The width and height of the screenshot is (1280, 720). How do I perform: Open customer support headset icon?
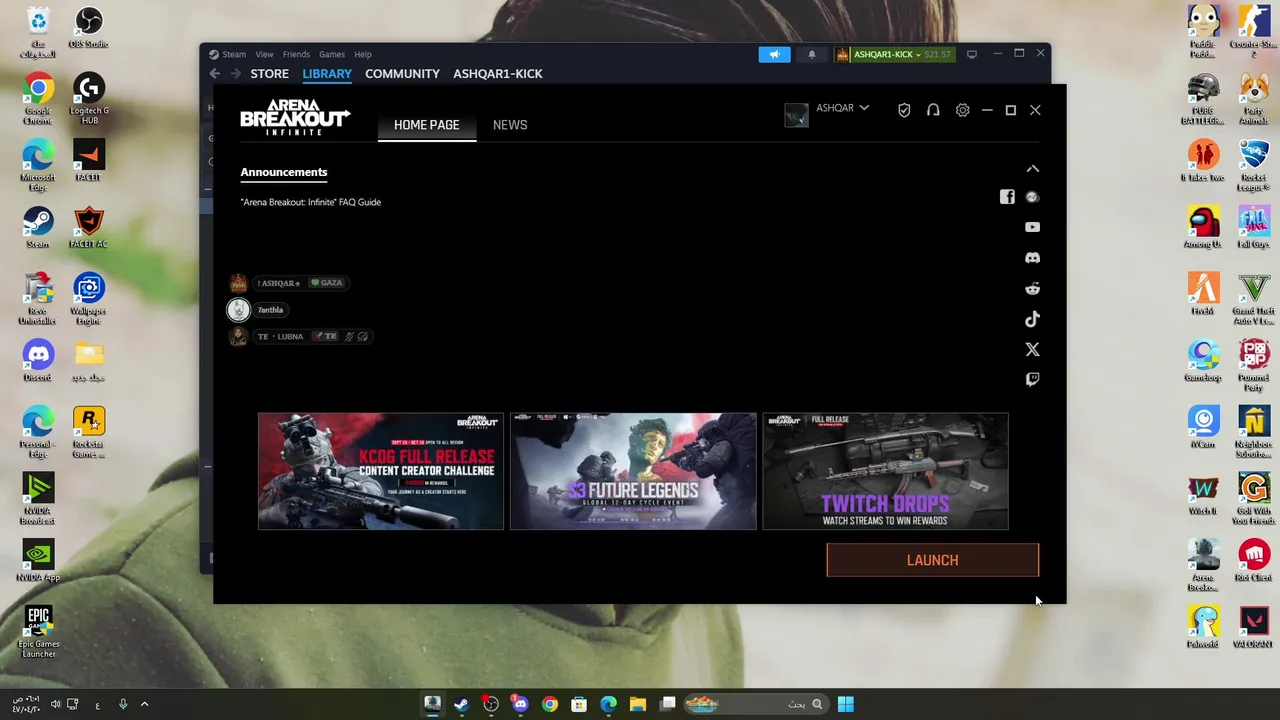[933, 110]
